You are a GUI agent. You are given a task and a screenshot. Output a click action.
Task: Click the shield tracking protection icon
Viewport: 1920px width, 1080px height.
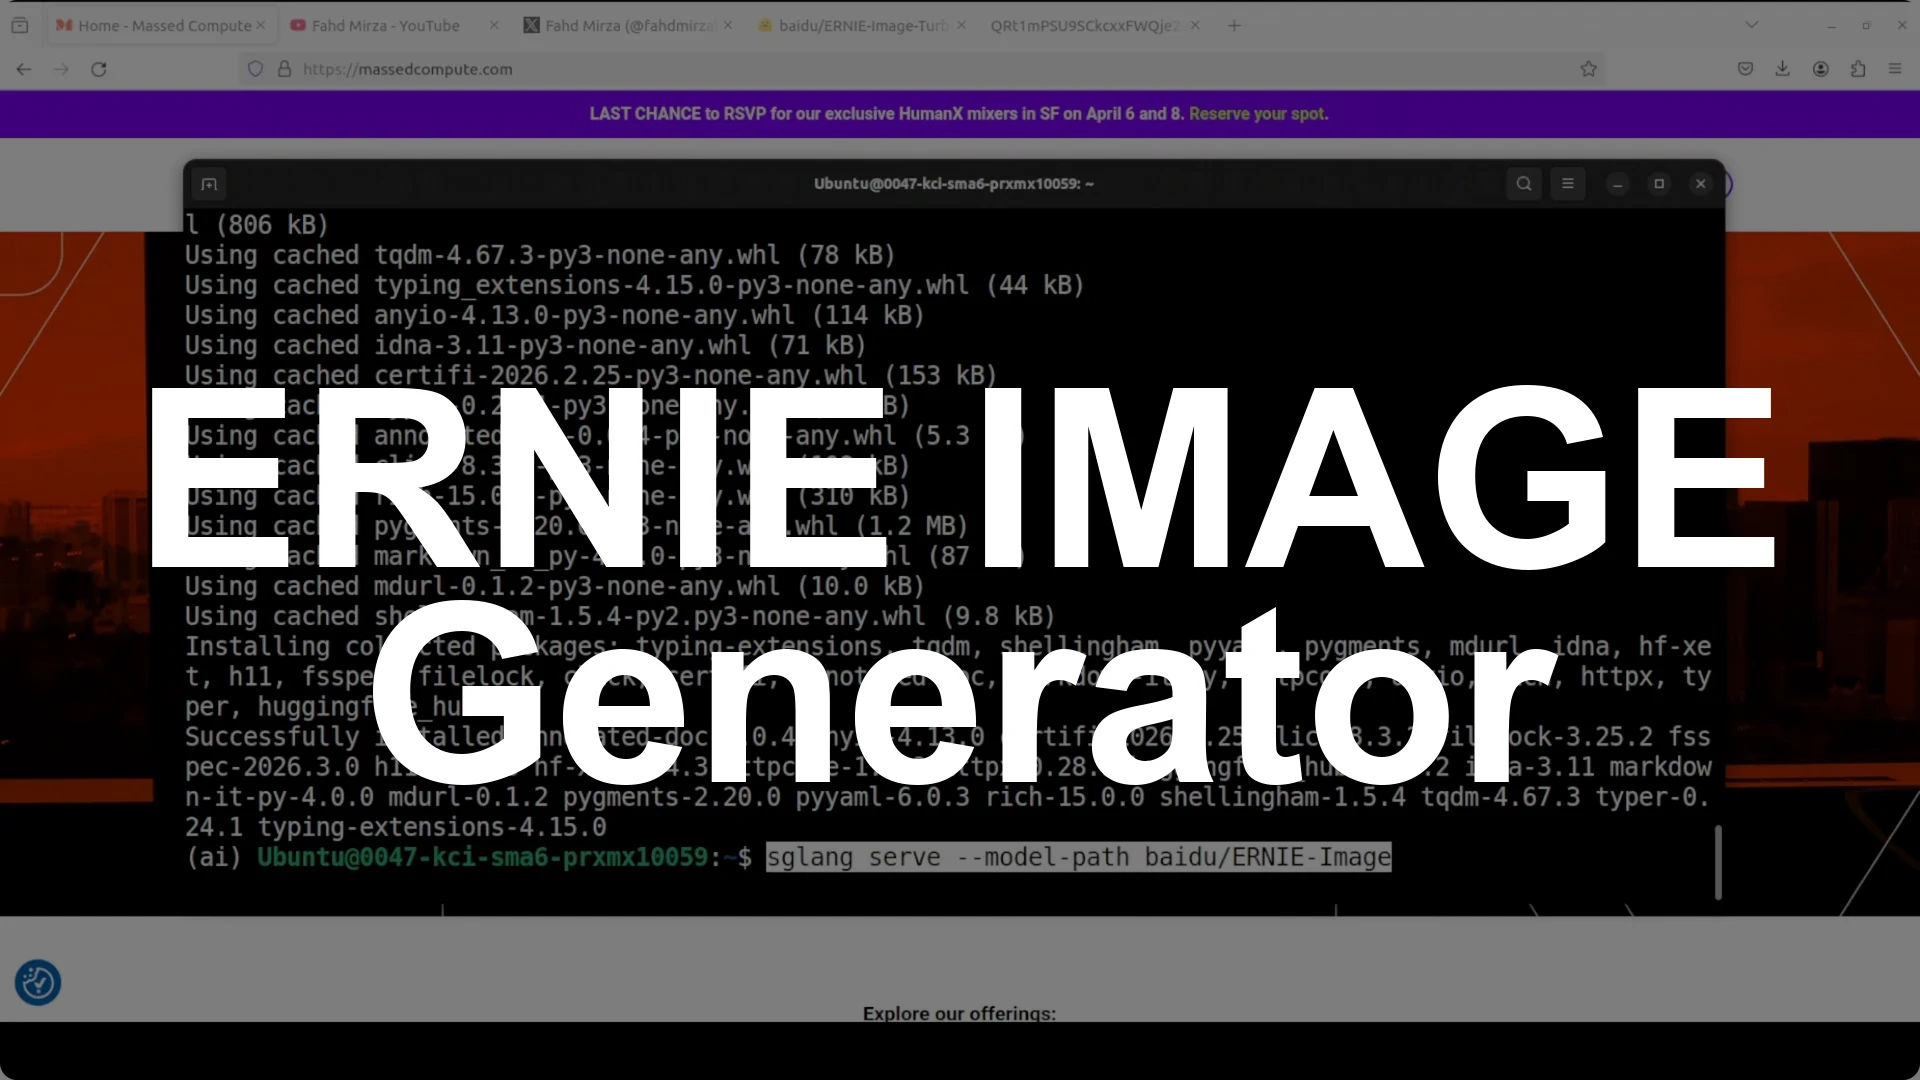pos(255,69)
